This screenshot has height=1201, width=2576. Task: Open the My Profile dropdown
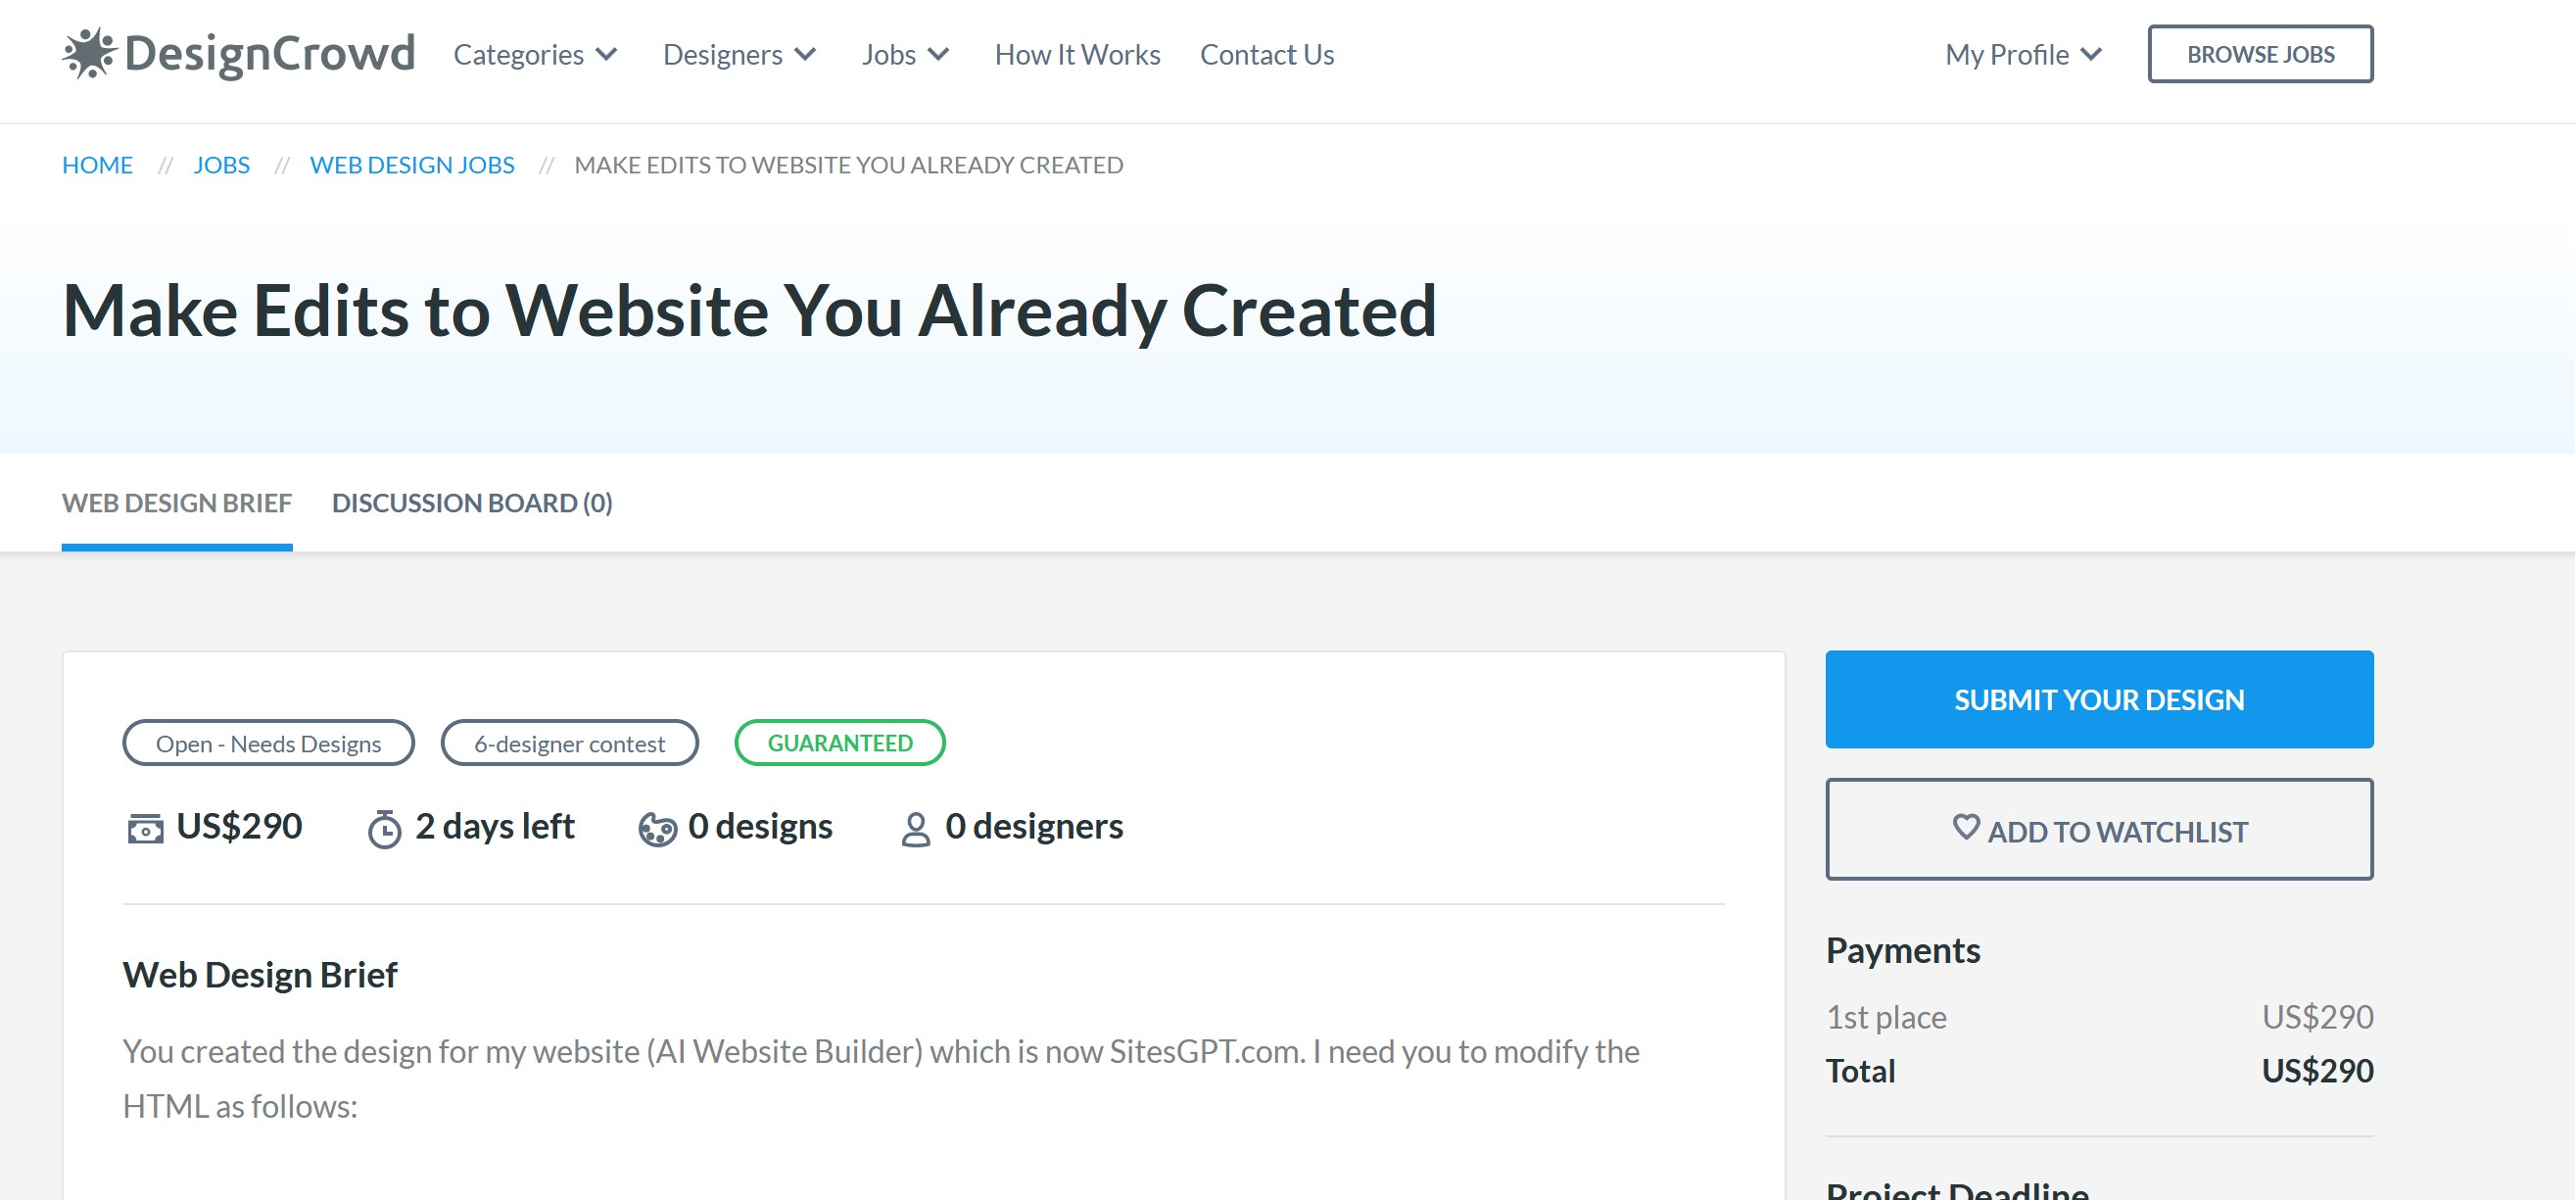tap(2022, 54)
